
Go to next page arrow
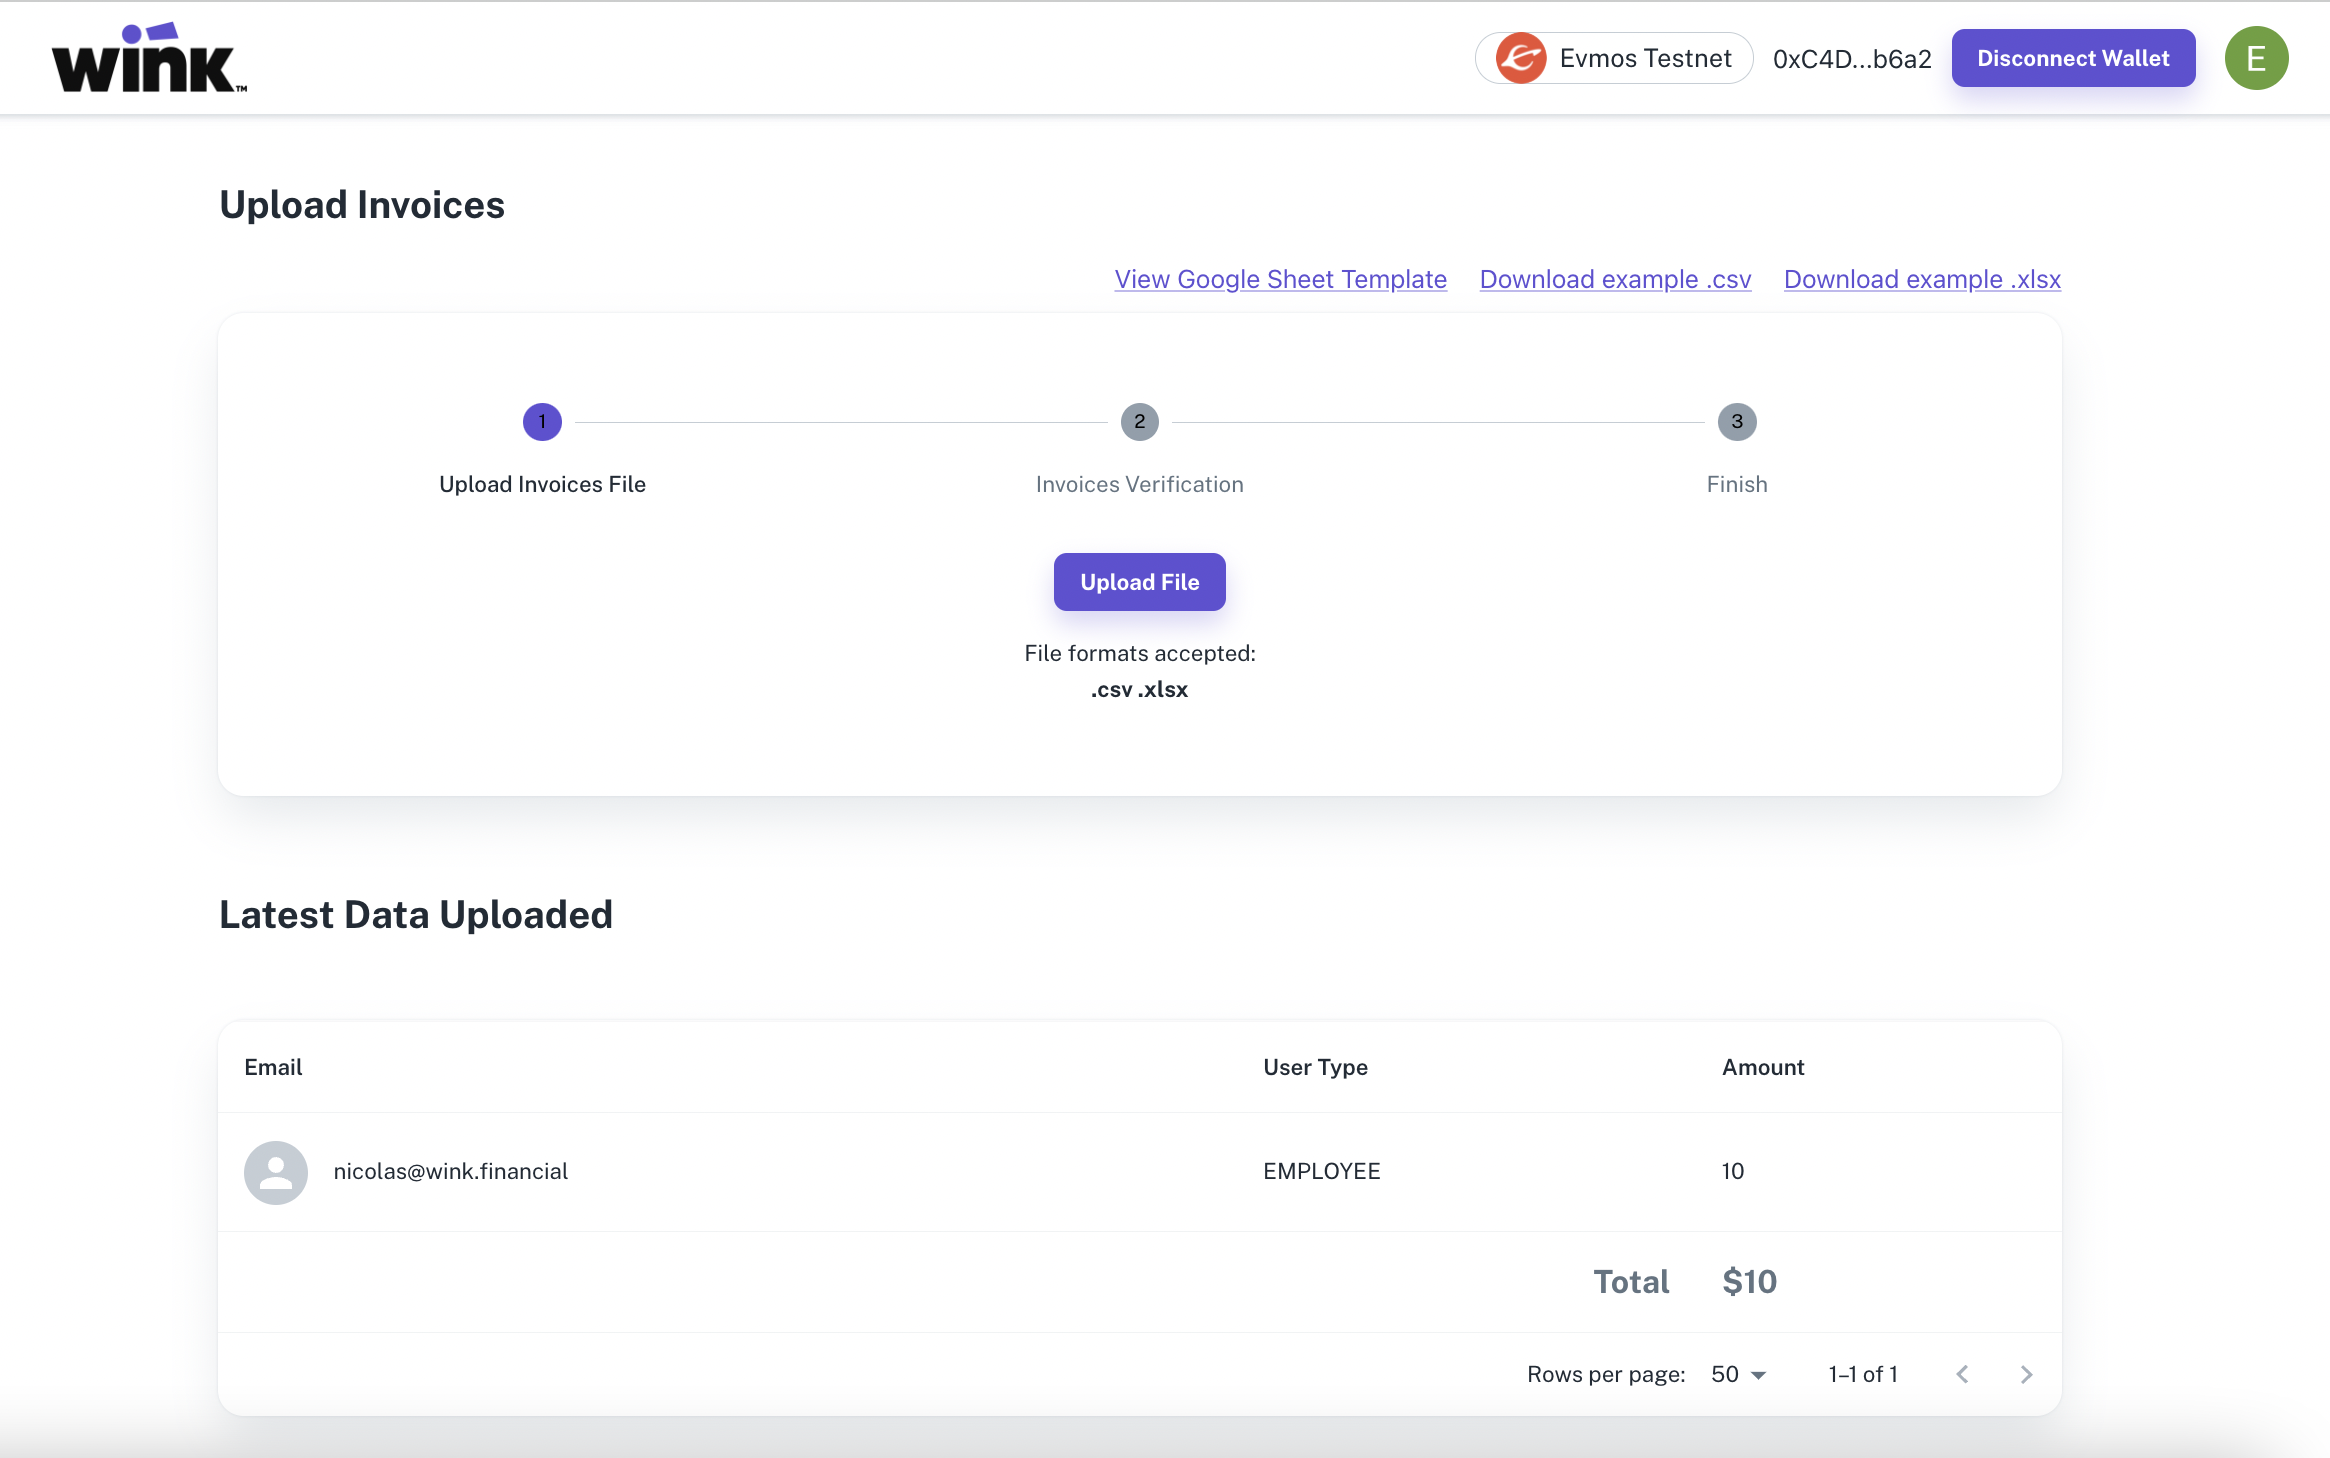[2026, 1374]
